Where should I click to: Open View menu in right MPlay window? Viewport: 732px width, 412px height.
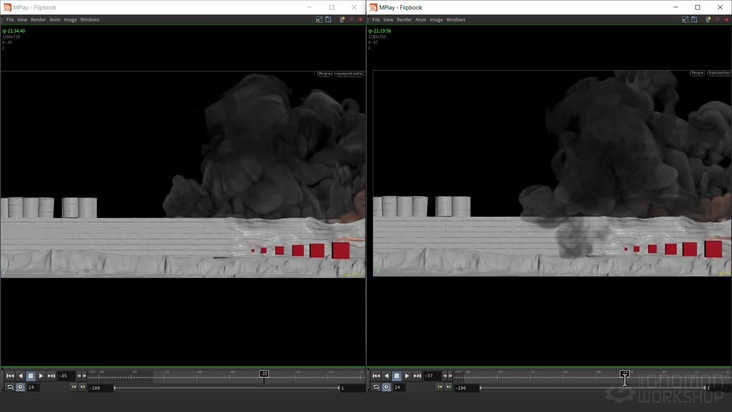pyautogui.click(x=388, y=20)
